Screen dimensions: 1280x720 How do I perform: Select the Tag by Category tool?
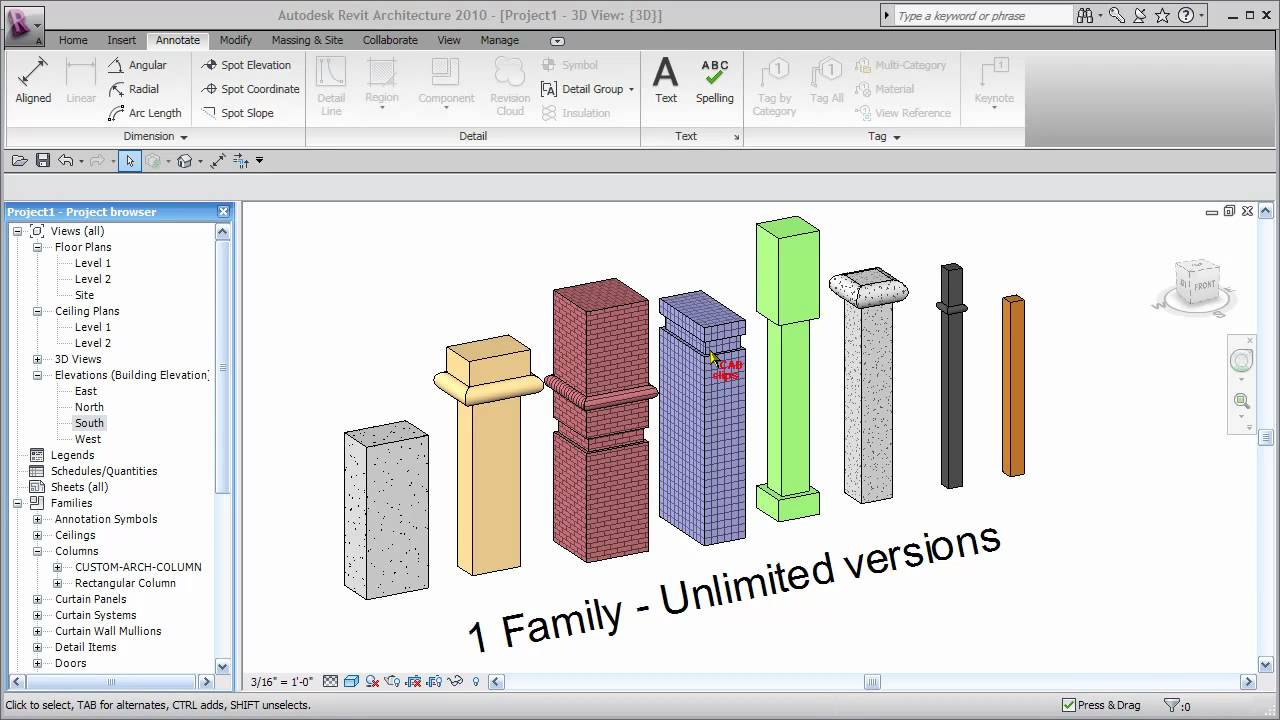click(x=774, y=85)
